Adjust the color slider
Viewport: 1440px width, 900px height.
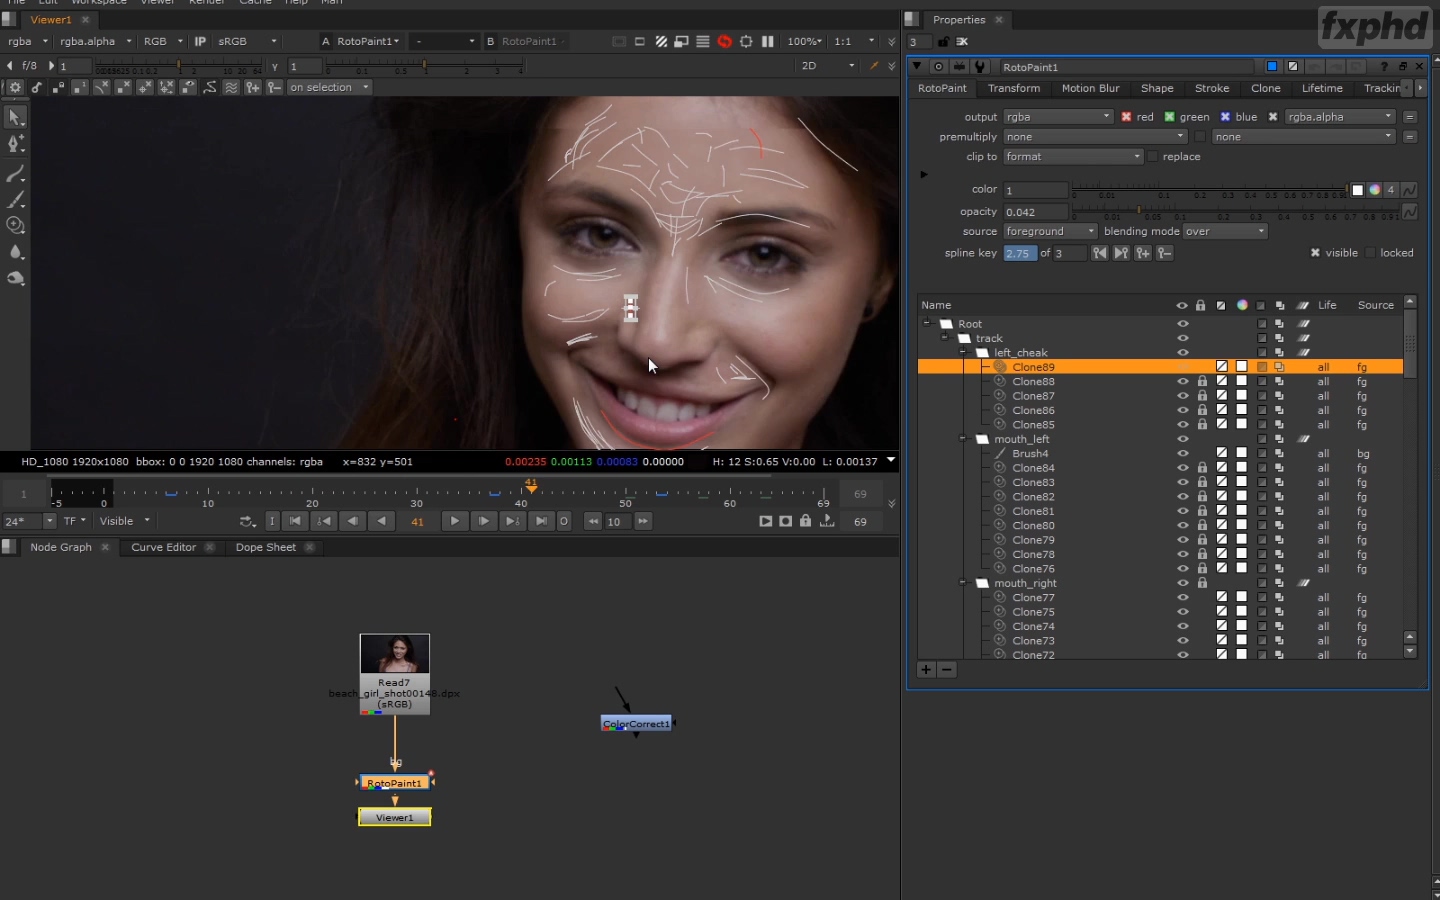1209,189
